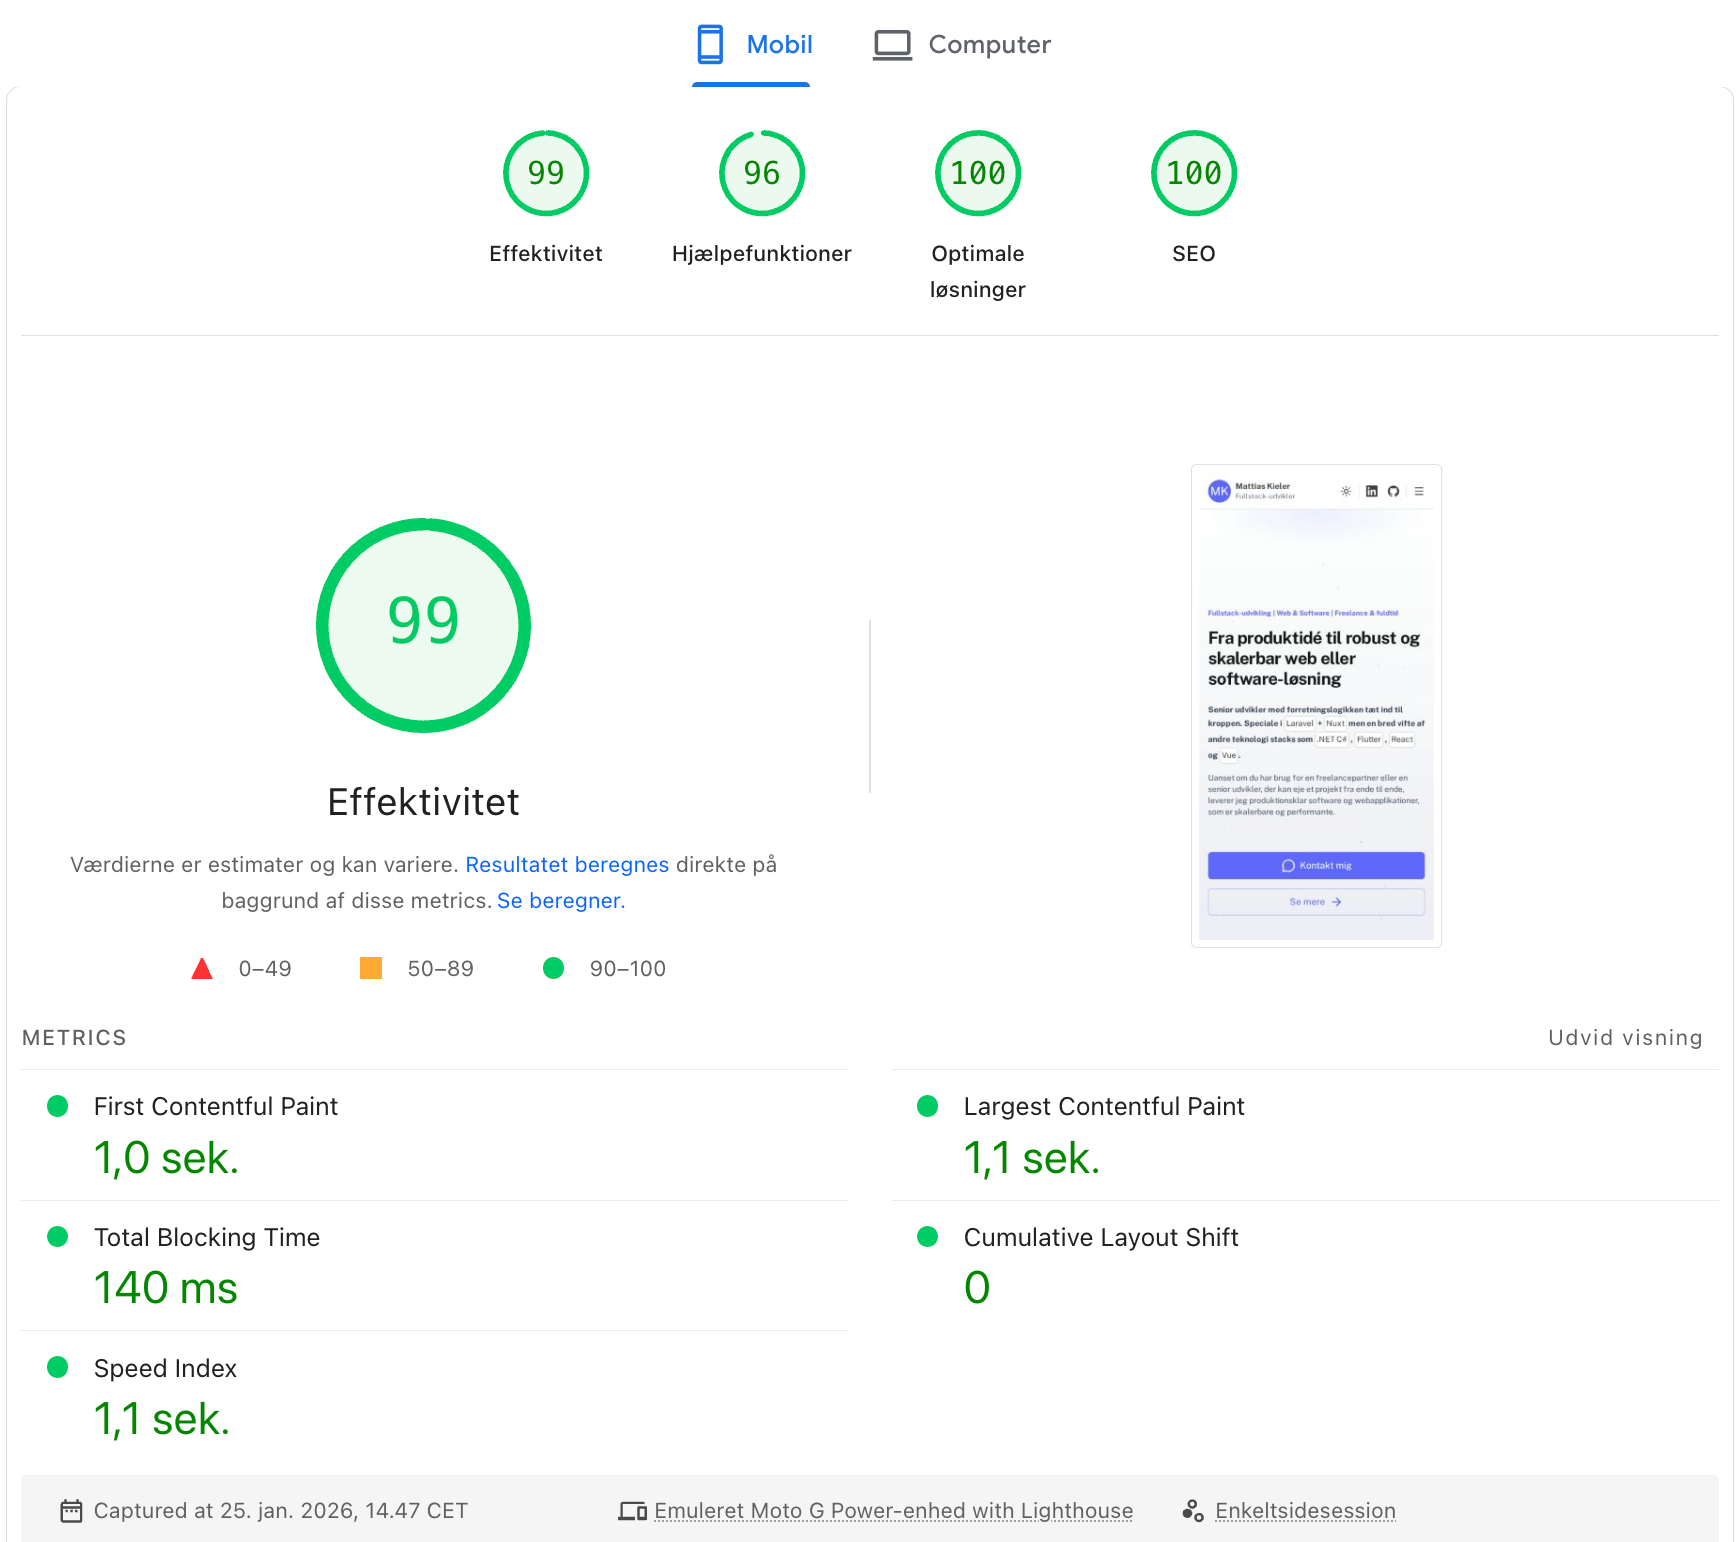Viewport: 1736px width, 1542px height.
Task: Click the mobile page screenshot preview
Action: point(1315,704)
